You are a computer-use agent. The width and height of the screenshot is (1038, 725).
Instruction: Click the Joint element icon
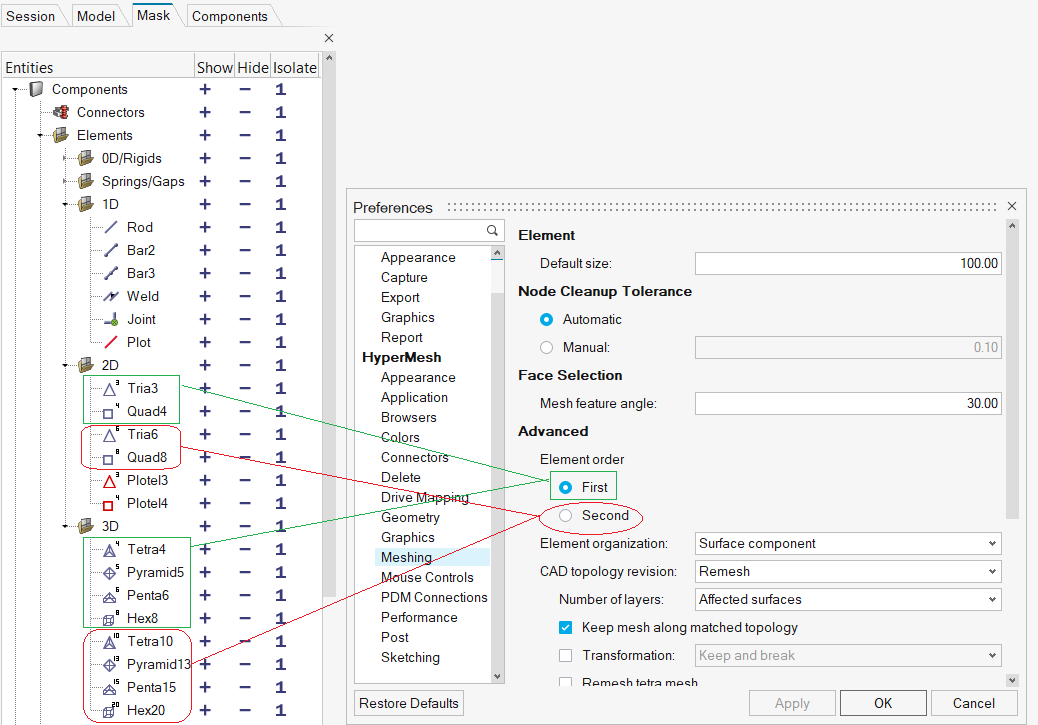click(111, 320)
